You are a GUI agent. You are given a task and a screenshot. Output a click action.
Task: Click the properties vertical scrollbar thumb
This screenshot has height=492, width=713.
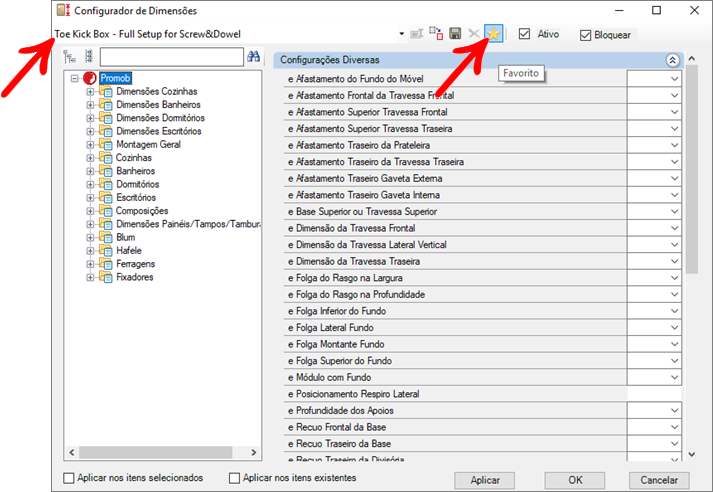692,169
